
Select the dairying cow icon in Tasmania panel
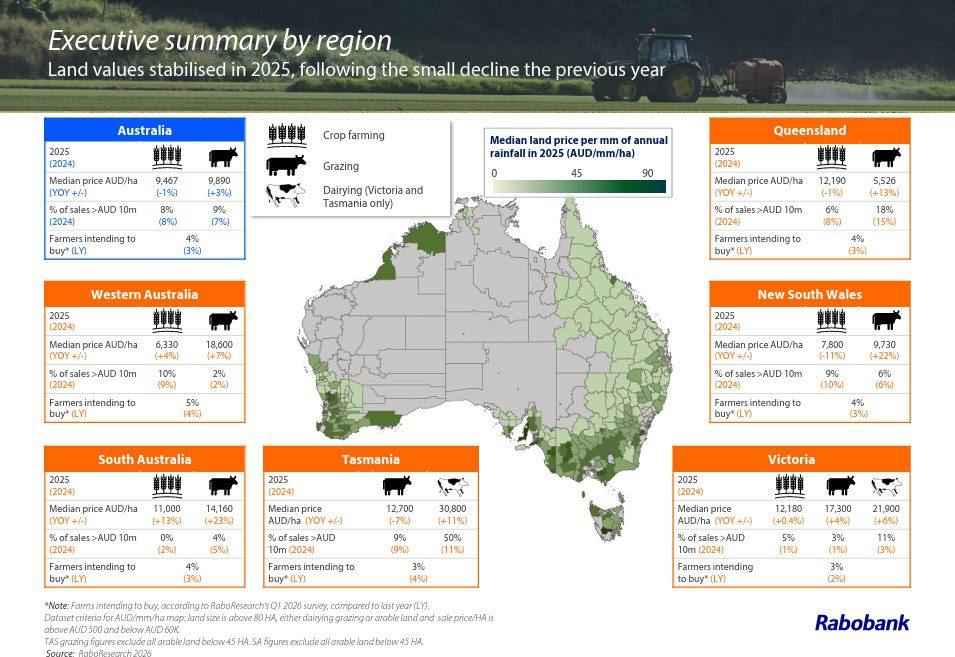pyautogui.click(x=451, y=486)
